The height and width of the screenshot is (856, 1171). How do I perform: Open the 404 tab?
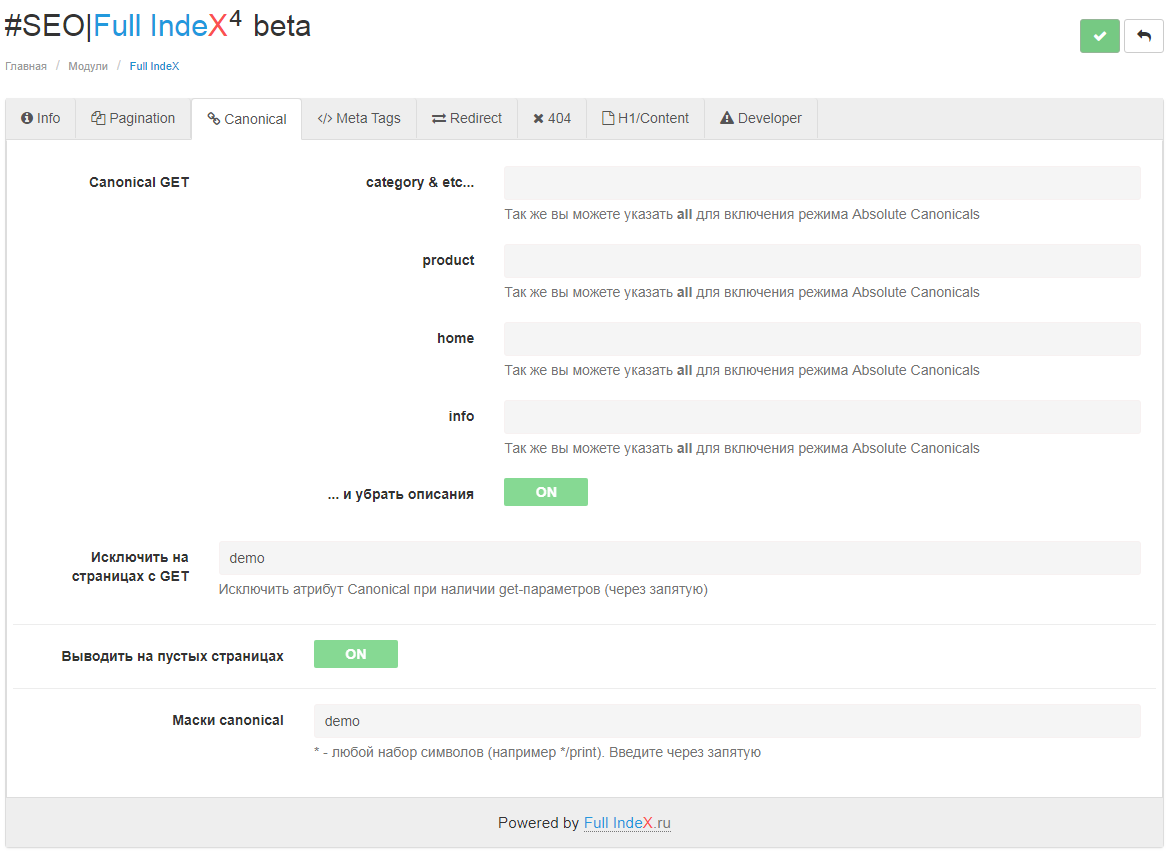coord(552,118)
